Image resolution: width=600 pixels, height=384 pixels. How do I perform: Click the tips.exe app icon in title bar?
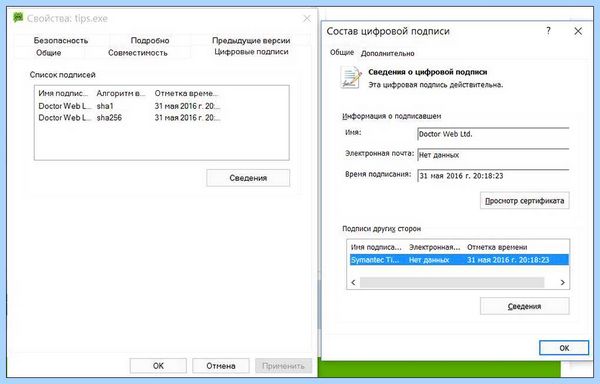[x=18, y=18]
